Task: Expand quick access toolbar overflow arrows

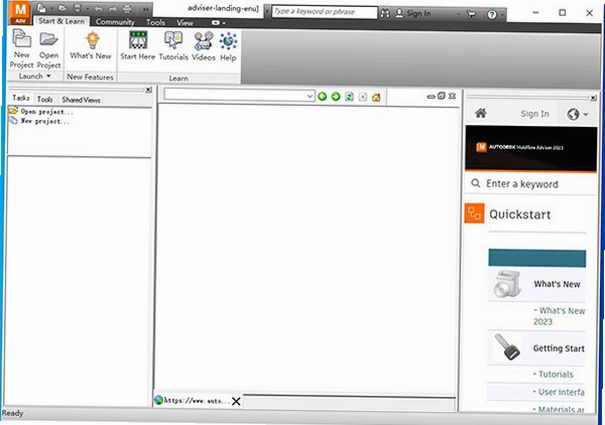Action: point(146,9)
